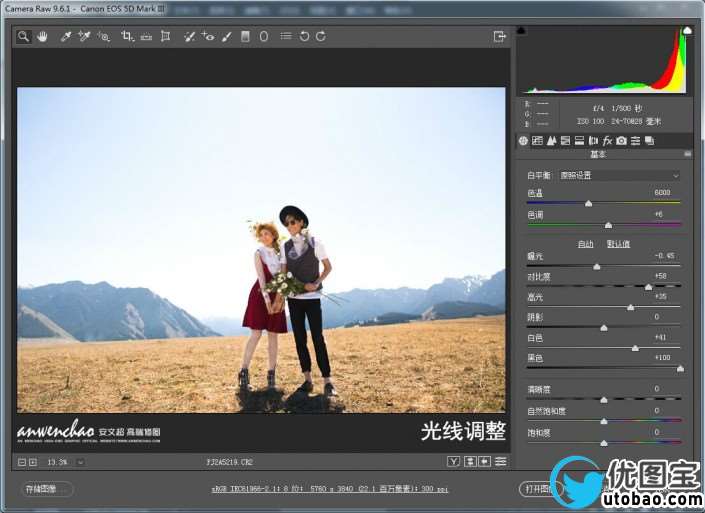Image resolution: width=705 pixels, height=513 pixels.
Task: Switch to the Basic panel tab
Action: pyautogui.click(x=523, y=141)
